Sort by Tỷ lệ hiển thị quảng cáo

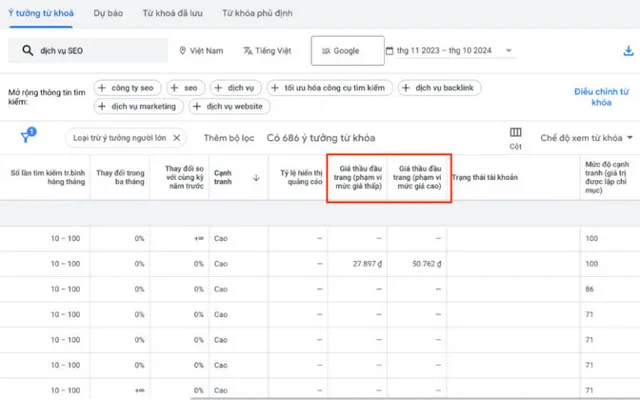point(301,177)
